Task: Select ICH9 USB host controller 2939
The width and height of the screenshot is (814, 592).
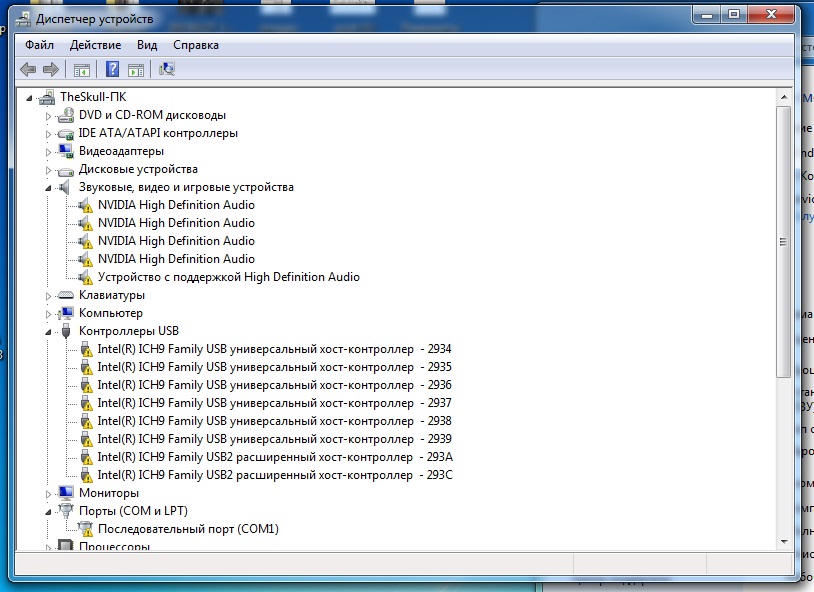Action: [x=275, y=439]
